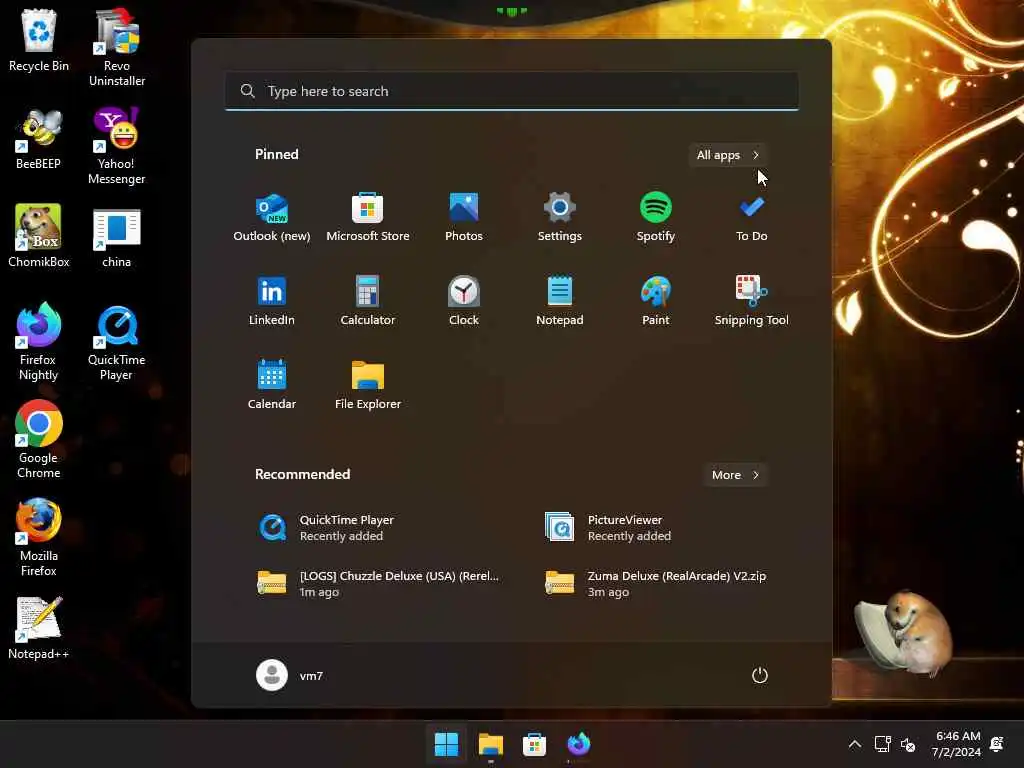The width and height of the screenshot is (1024, 768).
Task: Open recommended PictureViewer item
Action: coord(656,528)
